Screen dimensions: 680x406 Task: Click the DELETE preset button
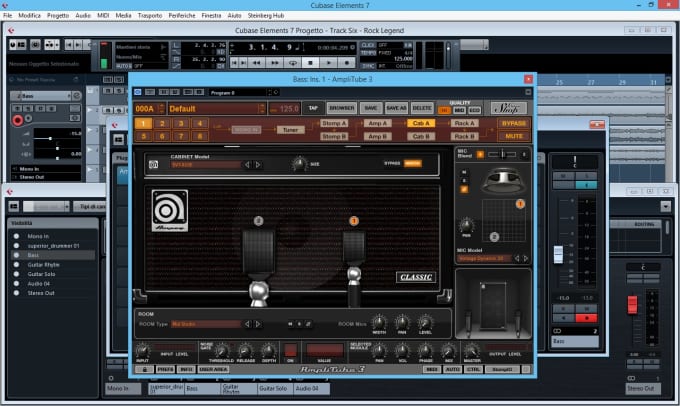click(x=422, y=108)
